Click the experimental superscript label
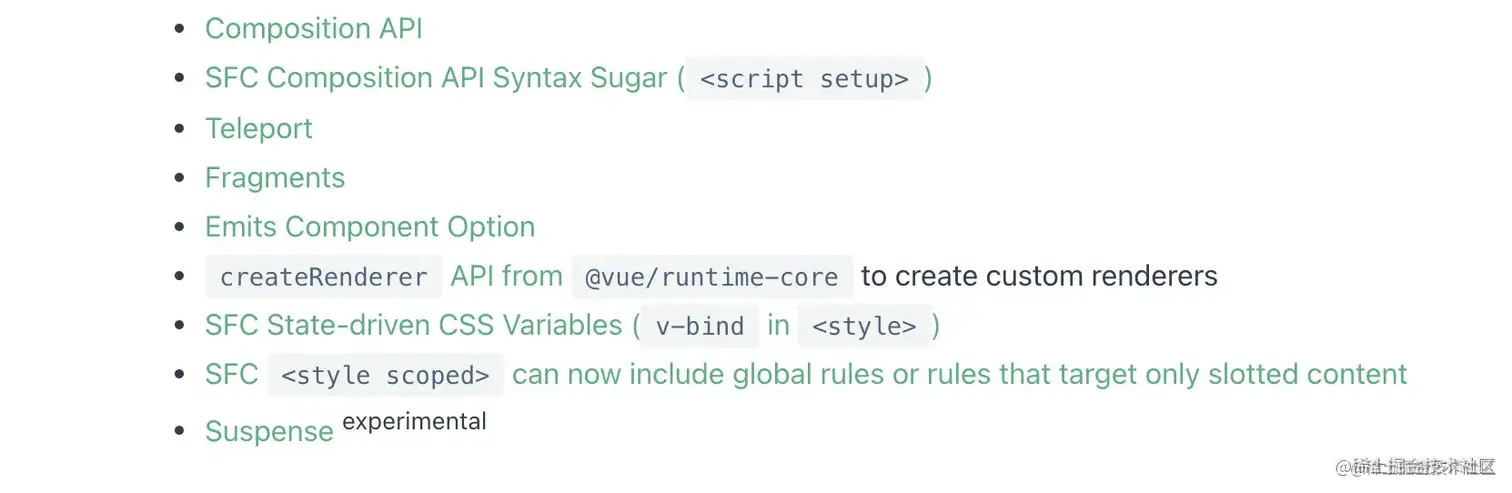Viewport: 1512px width, 493px height. [414, 421]
